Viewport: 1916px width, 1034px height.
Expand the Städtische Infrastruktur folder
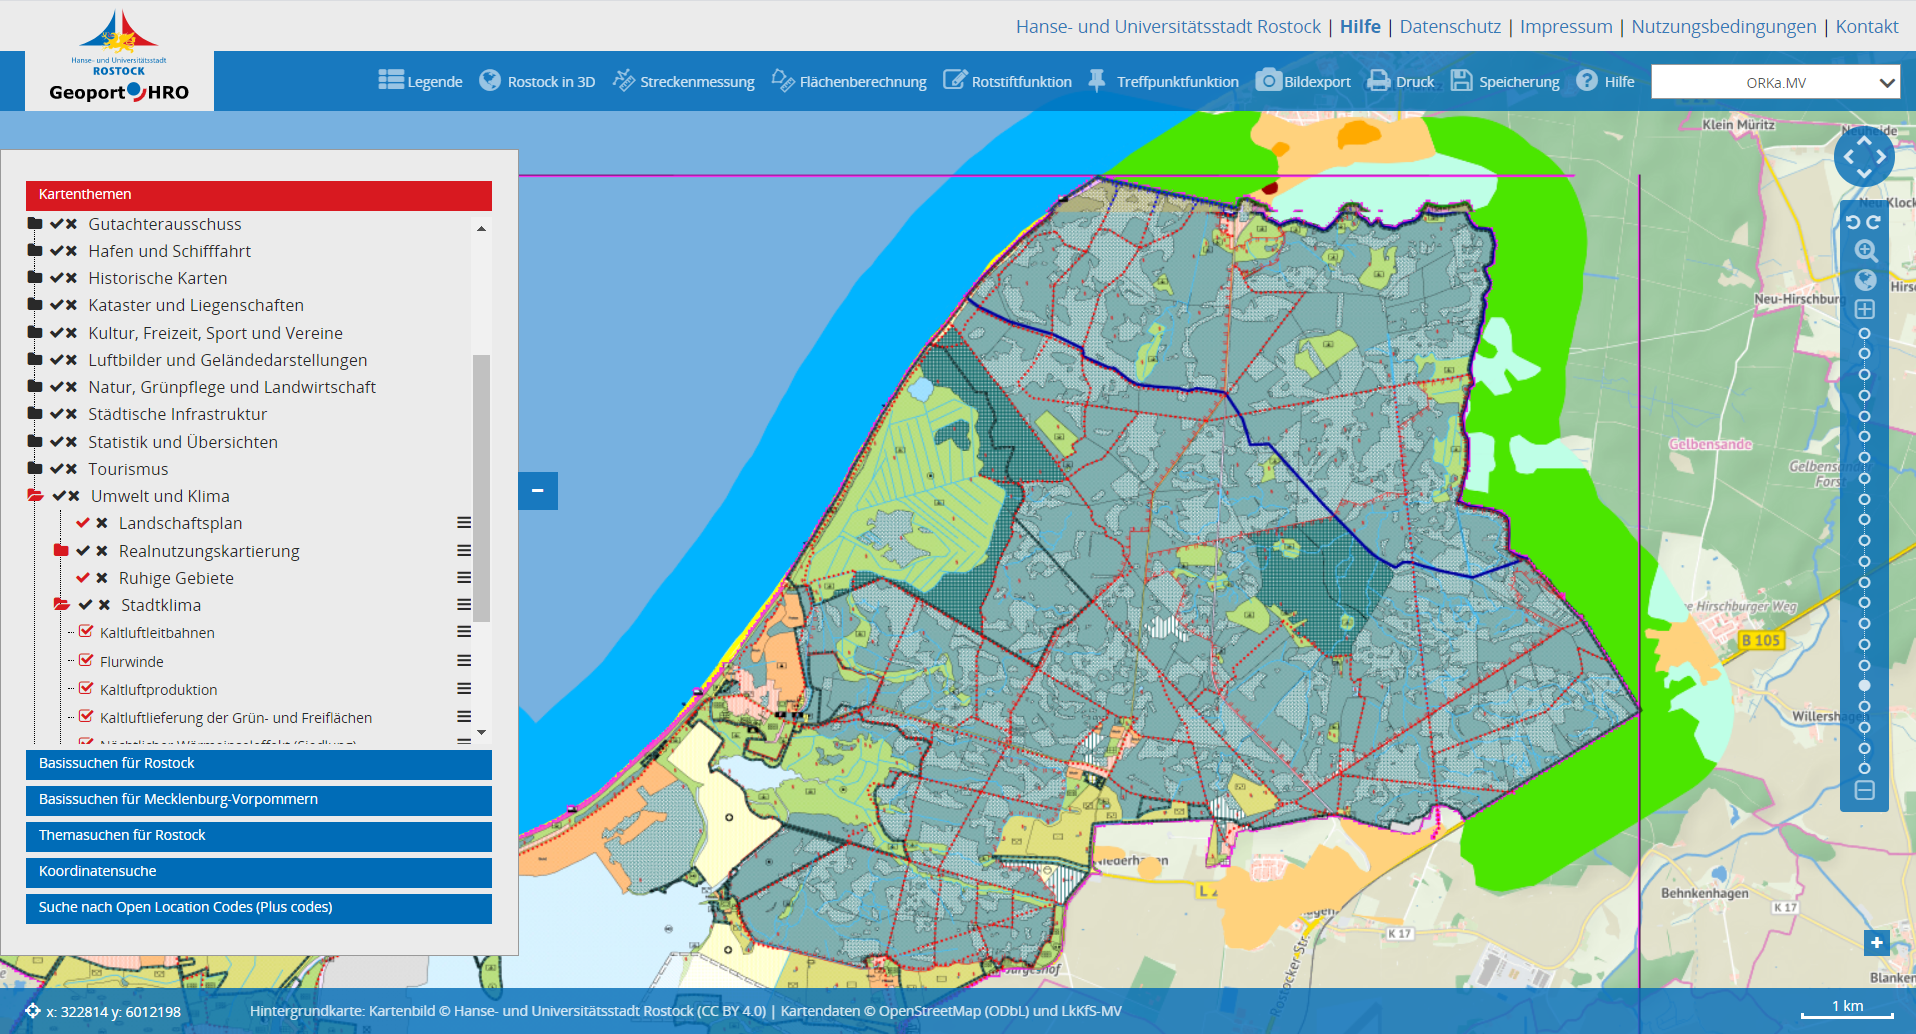tap(35, 414)
